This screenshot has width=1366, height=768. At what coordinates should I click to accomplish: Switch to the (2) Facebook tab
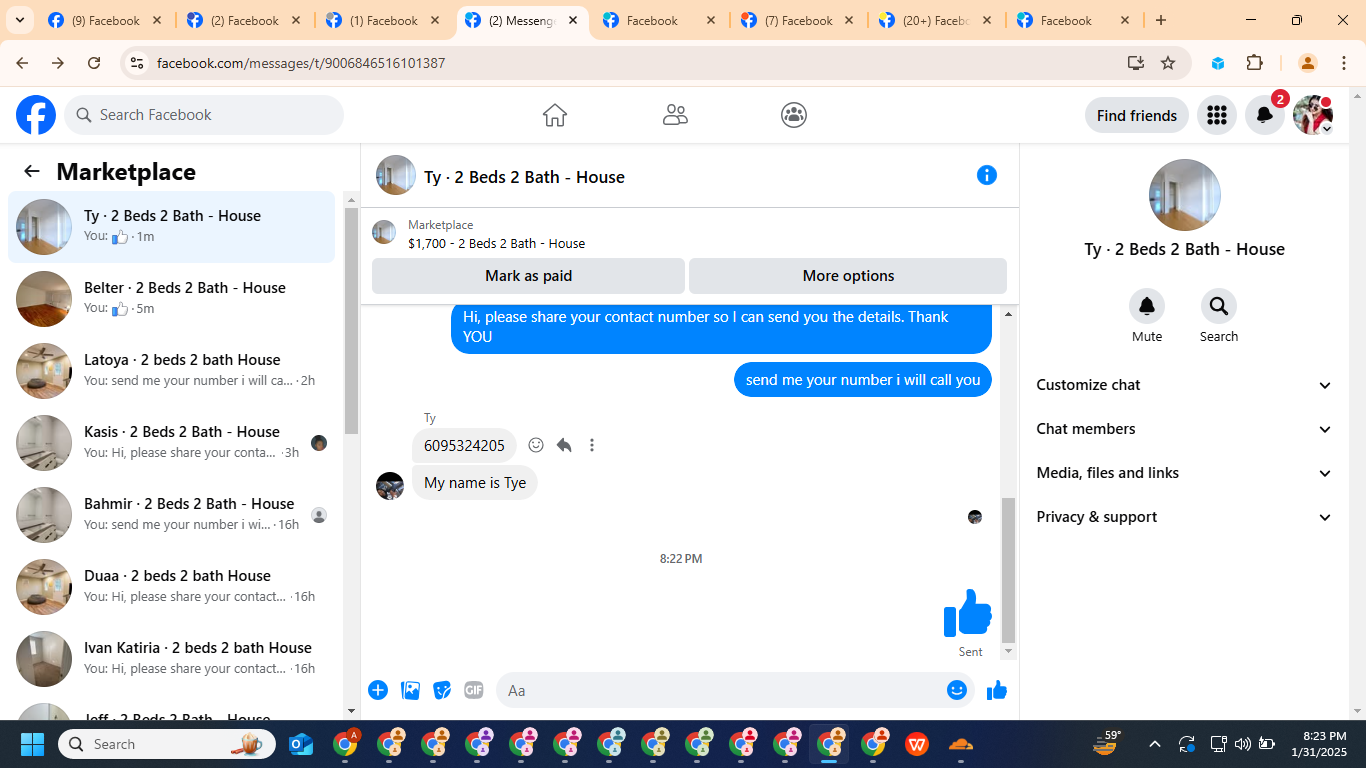click(244, 20)
